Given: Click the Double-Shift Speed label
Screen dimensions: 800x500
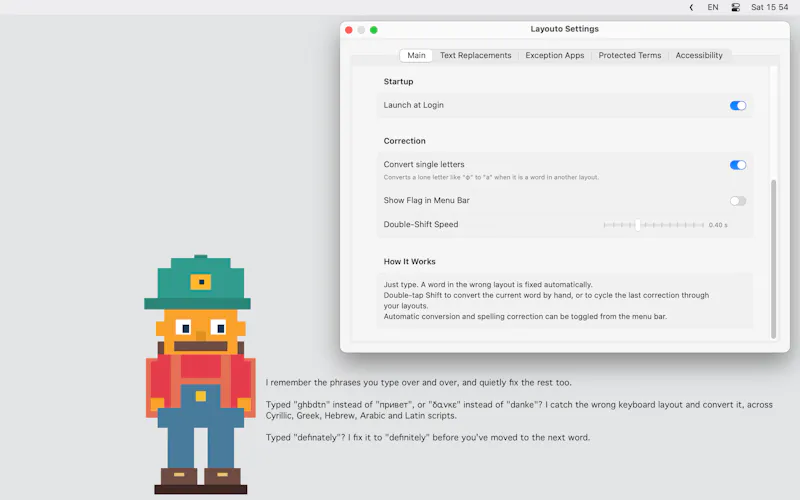Looking at the screenshot, I should pyautogui.click(x=421, y=224).
